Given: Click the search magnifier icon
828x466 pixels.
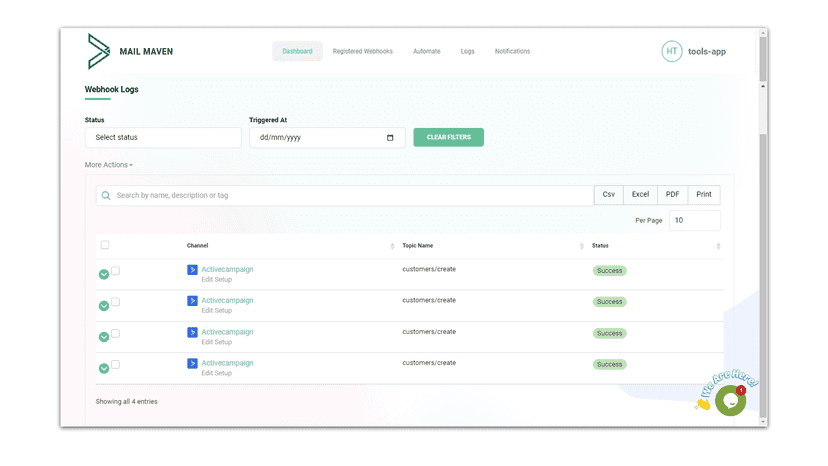Looking at the screenshot, I should click(106, 195).
